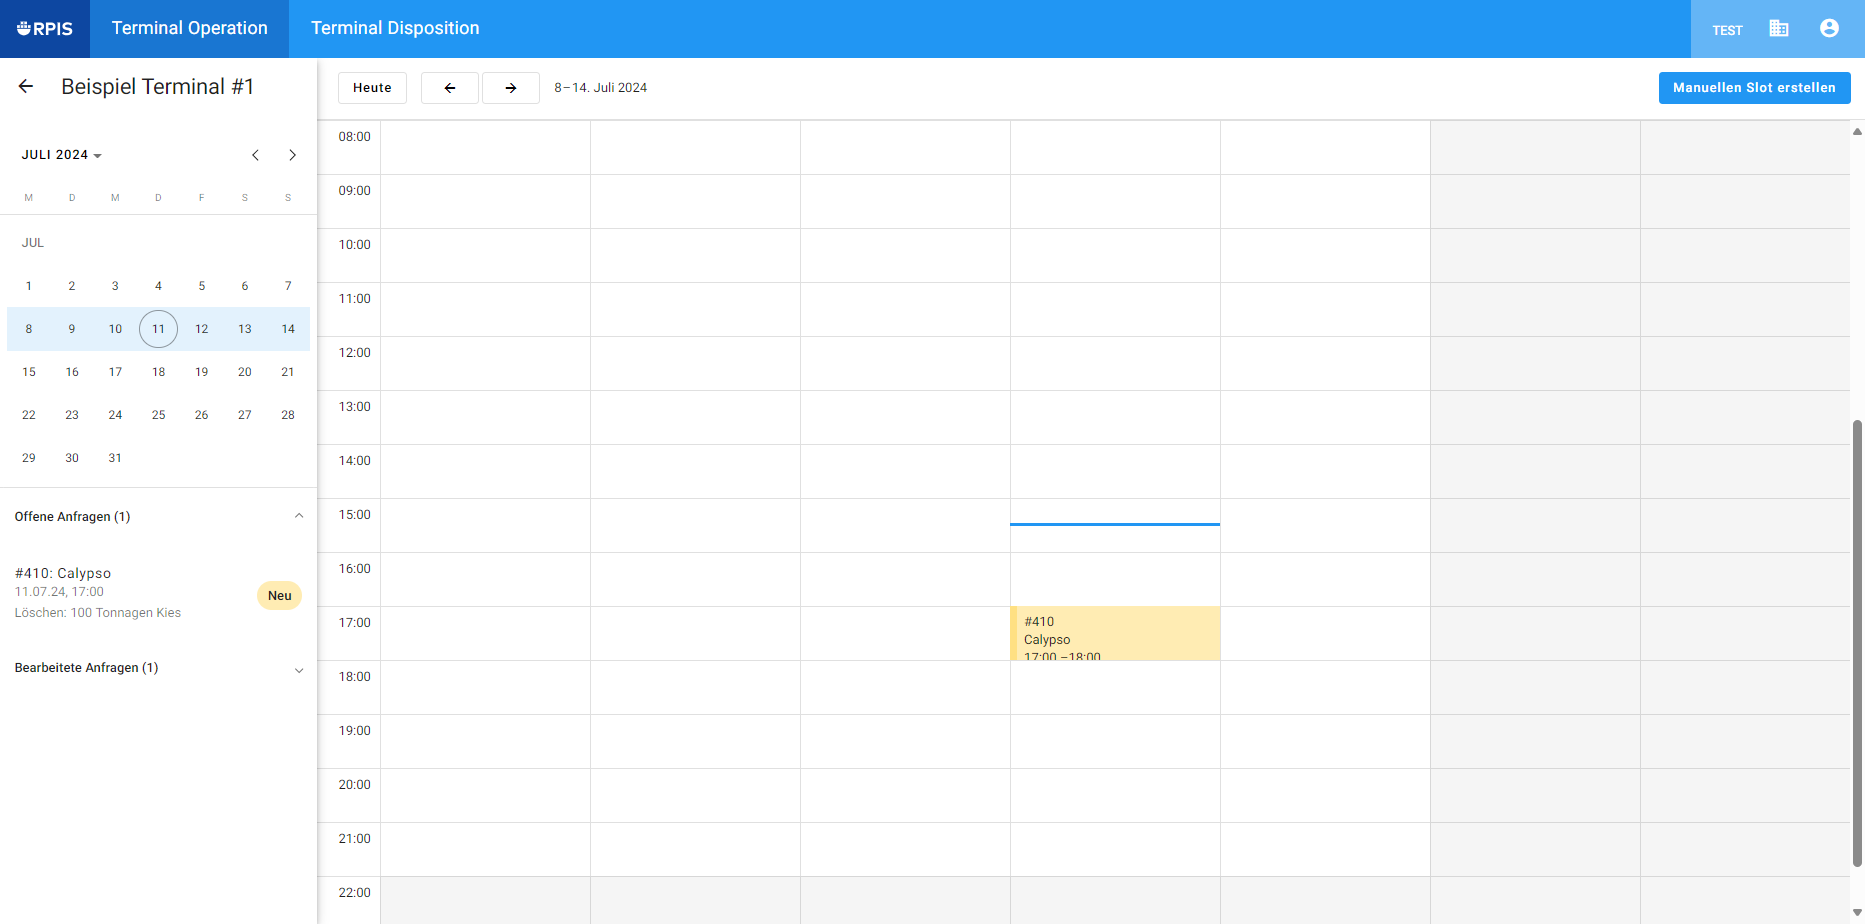This screenshot has height=924, width=1865.
Task: Click the 8–14. Juli 2024 date range
Action: click(x=601, y=88)
